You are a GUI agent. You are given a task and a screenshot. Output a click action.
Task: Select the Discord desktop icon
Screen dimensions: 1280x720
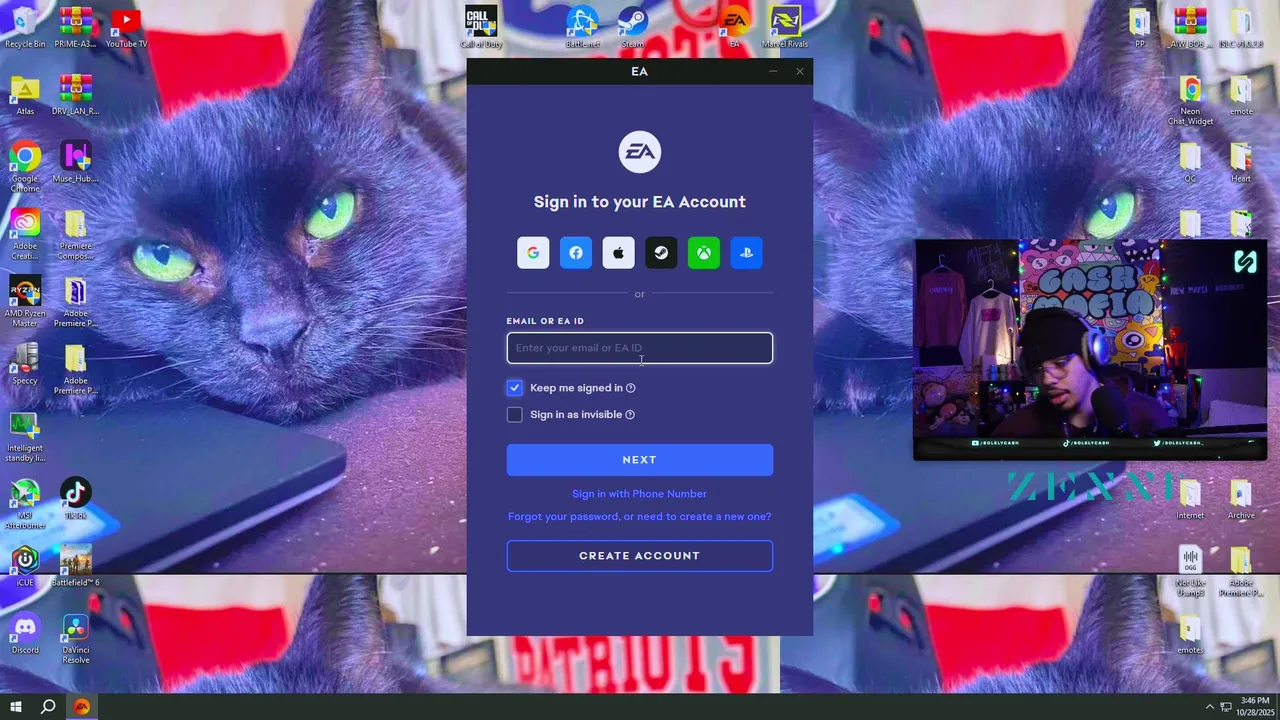coord(25,634)
